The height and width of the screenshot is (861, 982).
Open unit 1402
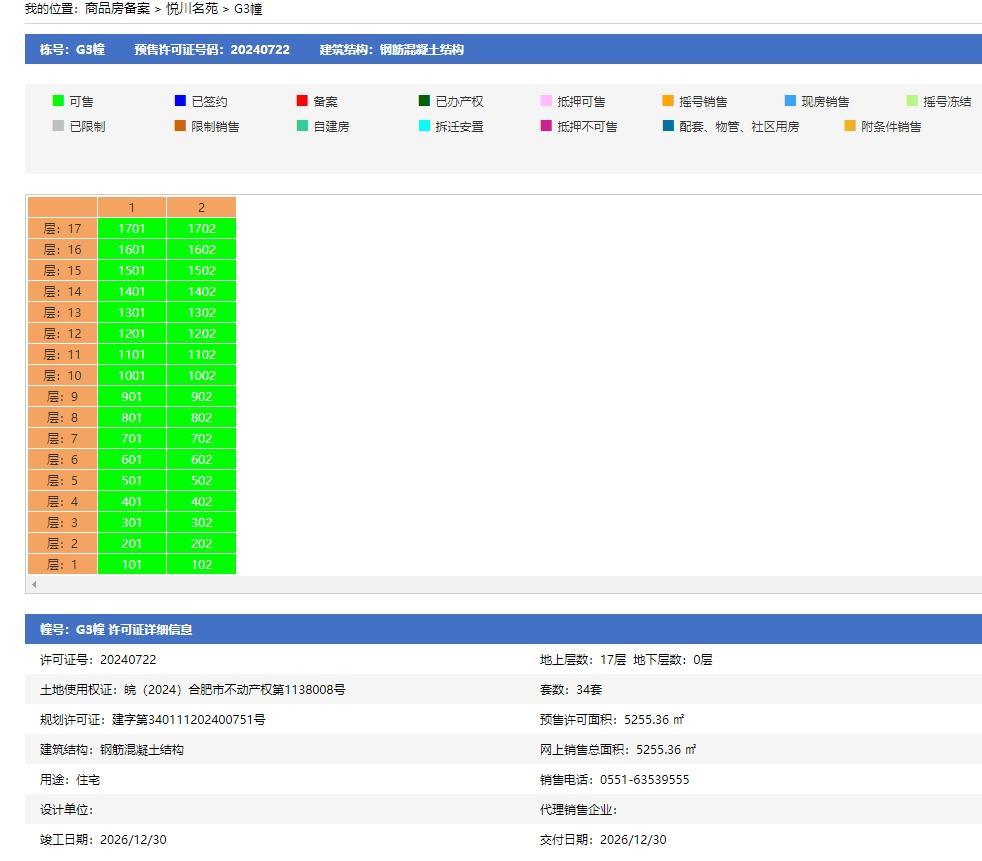(x=202, y=291)
